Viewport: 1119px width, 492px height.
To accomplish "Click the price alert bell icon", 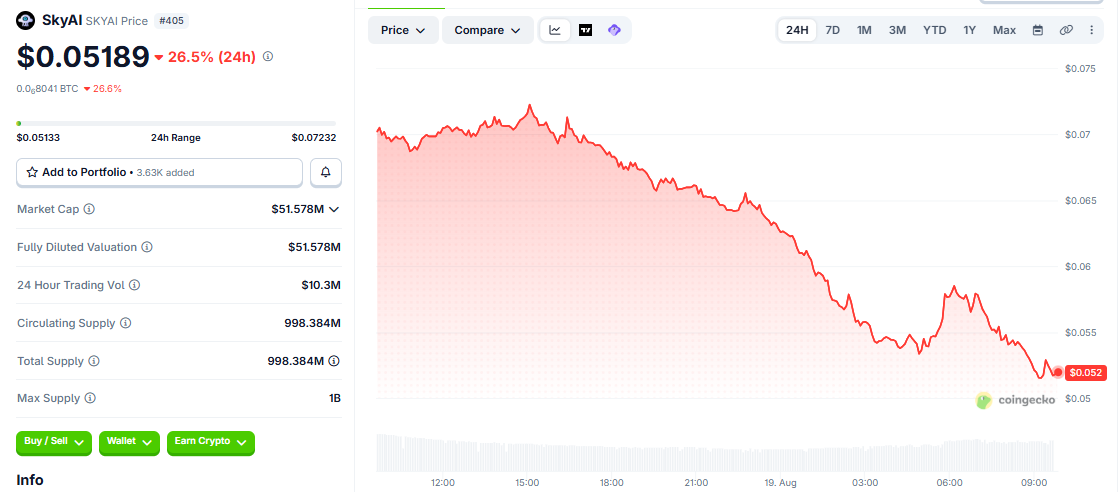I will click(x=326, y=172).
